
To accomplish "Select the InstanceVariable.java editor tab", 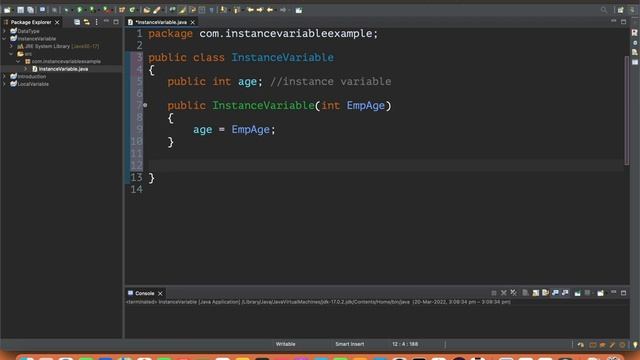I will point(161,22).
